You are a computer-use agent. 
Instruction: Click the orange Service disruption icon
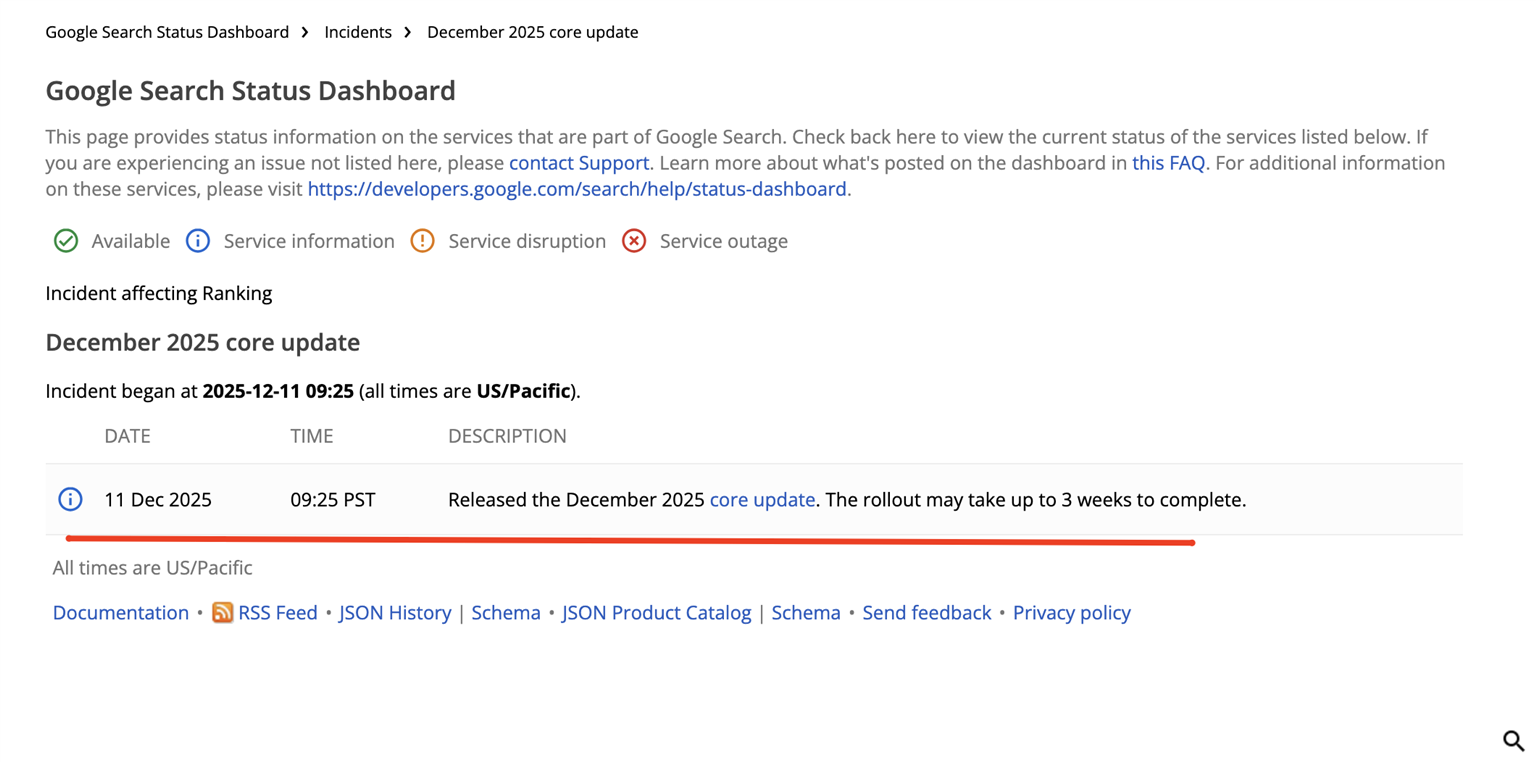[x=423, y=241]
